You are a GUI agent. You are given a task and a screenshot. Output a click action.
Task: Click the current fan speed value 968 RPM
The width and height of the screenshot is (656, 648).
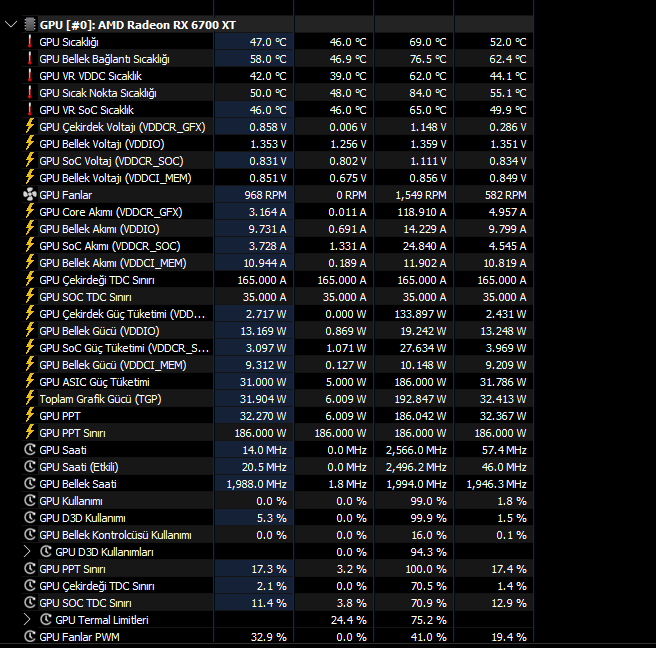click(266, 195)
